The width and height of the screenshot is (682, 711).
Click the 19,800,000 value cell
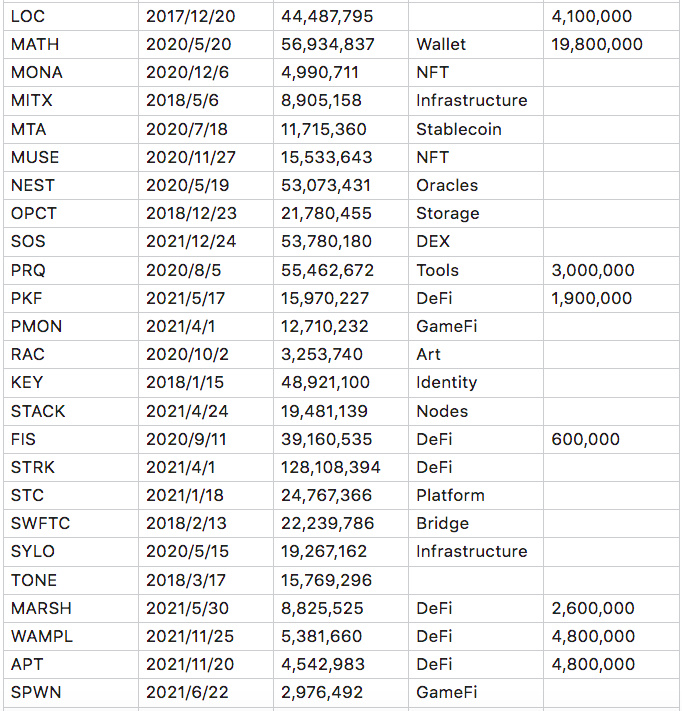[611, 44]
